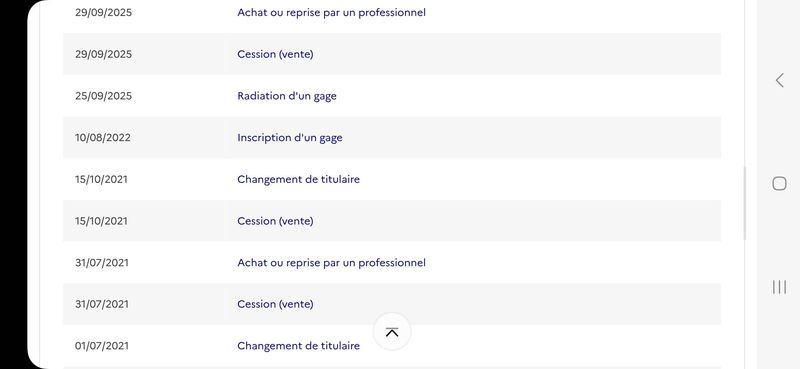Tap the Android back chevron
Image resolution: width=800 pixels, height=369 pixels.
pos(779,80)
